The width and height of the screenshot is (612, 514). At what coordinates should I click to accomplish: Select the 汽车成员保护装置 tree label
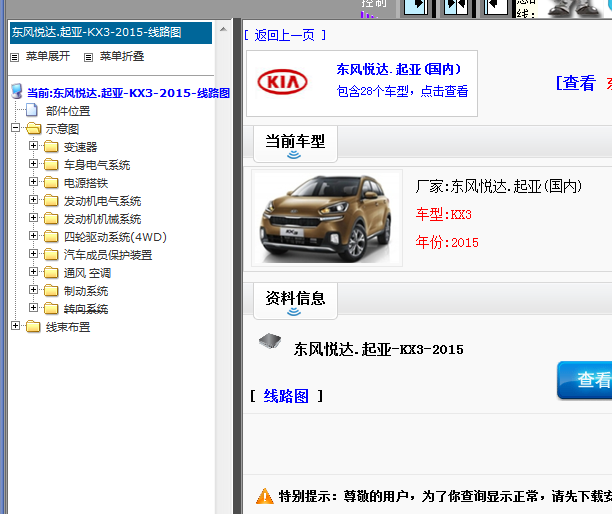(108, 255)
